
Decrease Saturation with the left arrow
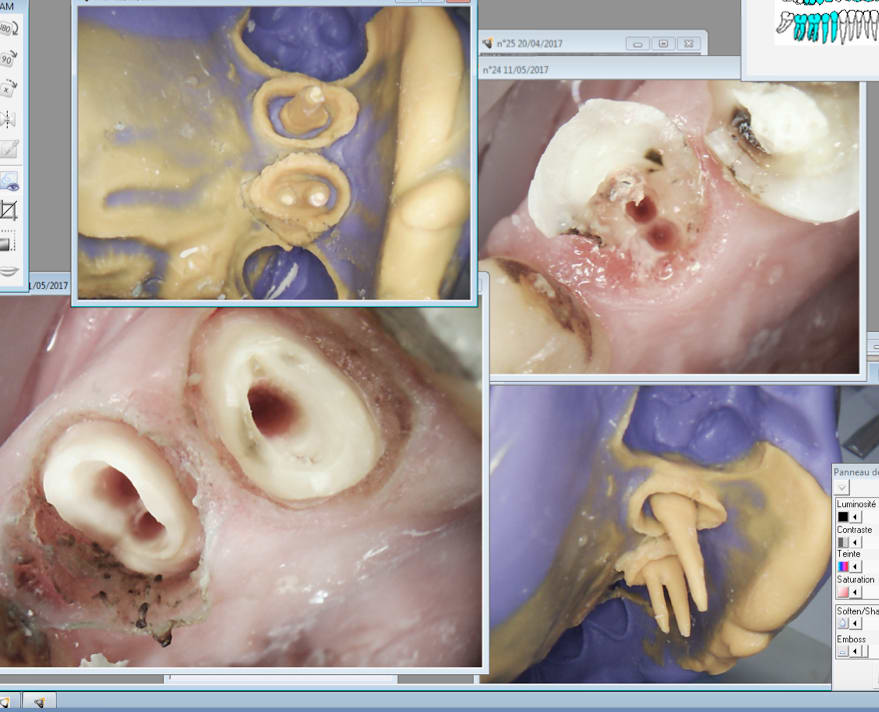856,592
